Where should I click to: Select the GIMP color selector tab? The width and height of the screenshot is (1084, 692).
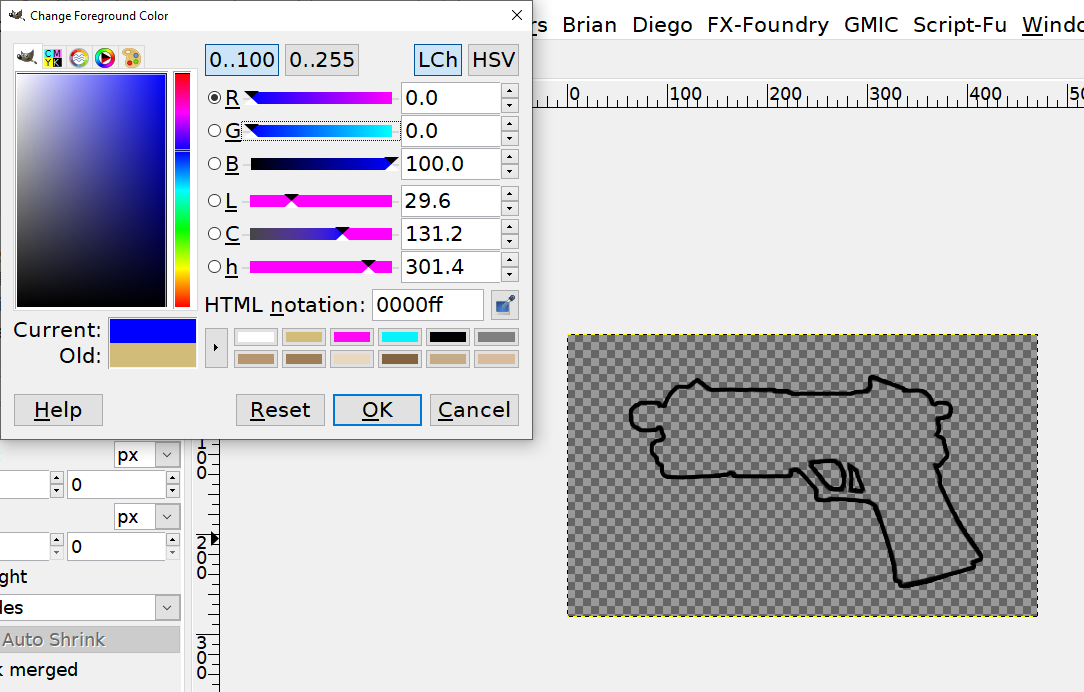(x=26, y=57)
